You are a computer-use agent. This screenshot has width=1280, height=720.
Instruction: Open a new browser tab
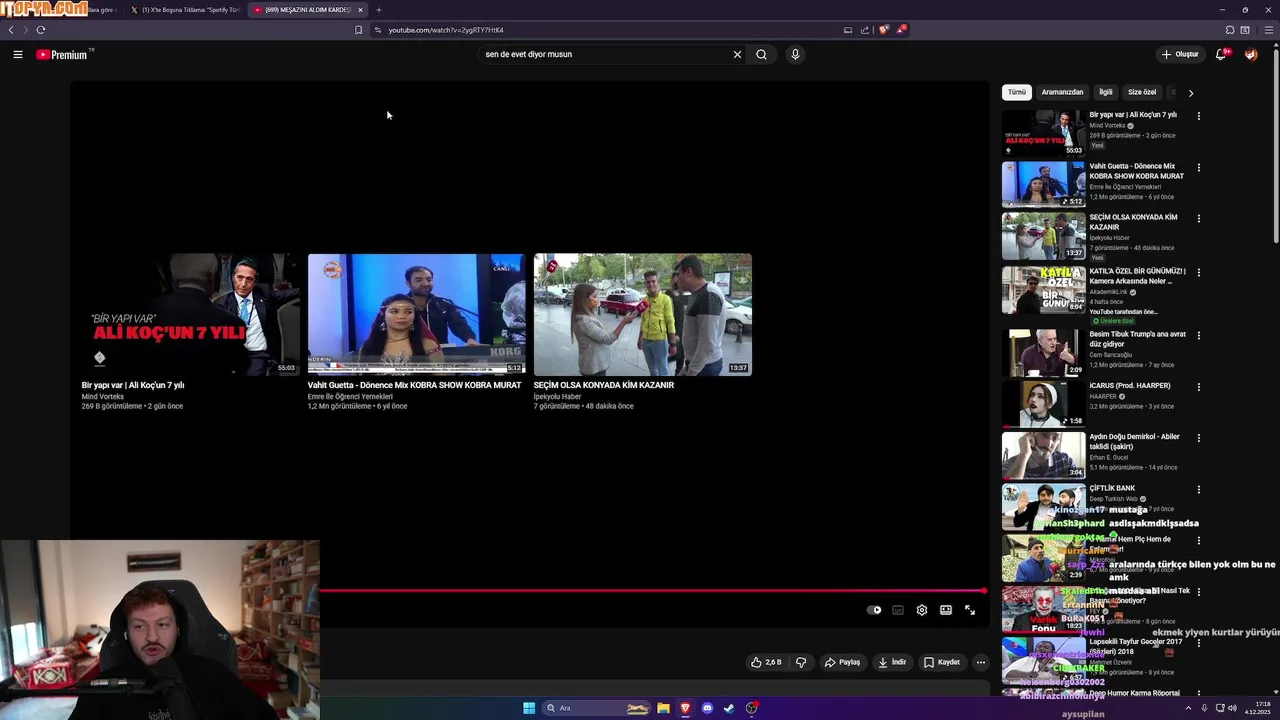coord(379,10)
